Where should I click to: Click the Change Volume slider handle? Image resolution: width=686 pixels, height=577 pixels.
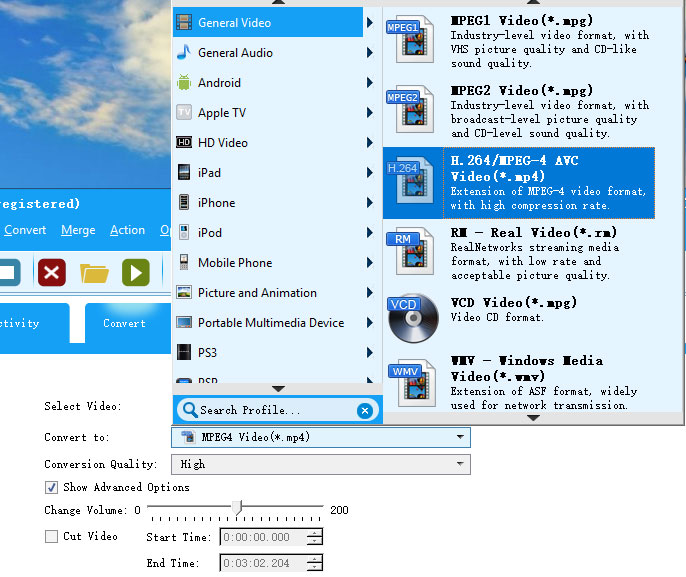237,507
